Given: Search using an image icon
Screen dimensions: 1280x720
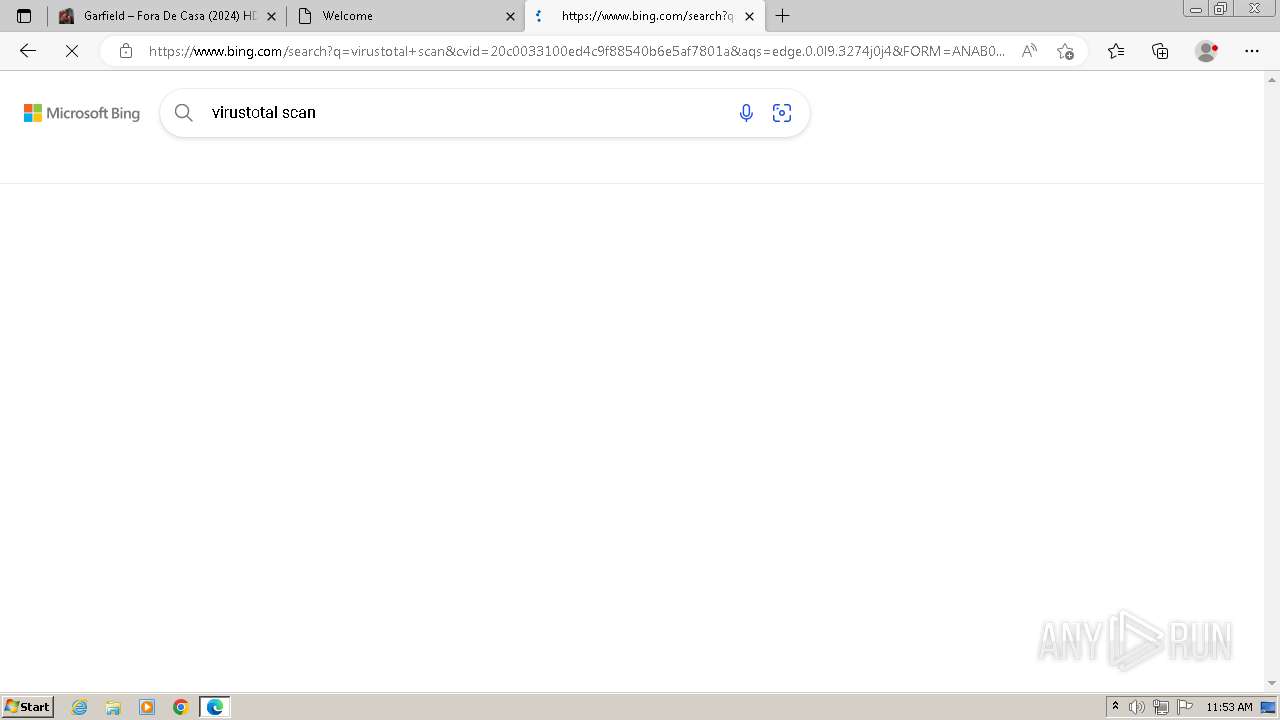Looking at the screenshot, I should point(782,113).
